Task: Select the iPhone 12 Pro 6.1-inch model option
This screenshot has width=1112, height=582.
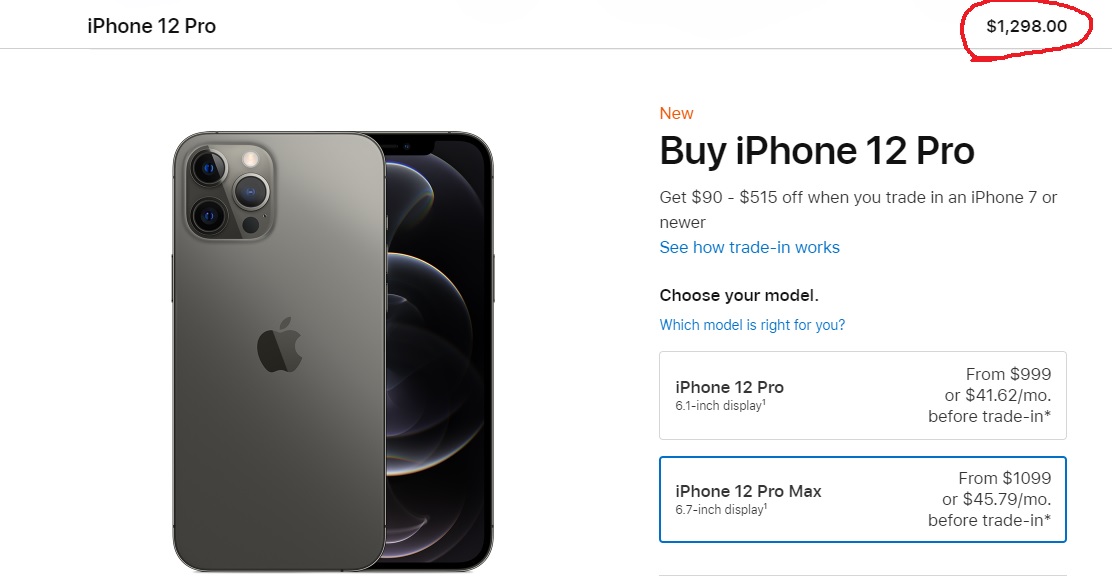Action: click(x=862, y=395)
